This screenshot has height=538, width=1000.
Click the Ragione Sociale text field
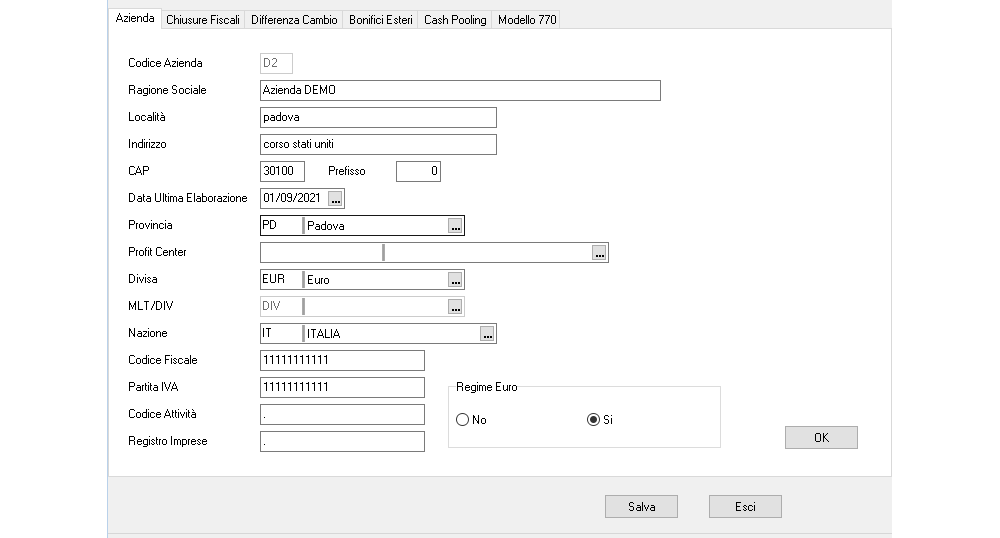459,91
